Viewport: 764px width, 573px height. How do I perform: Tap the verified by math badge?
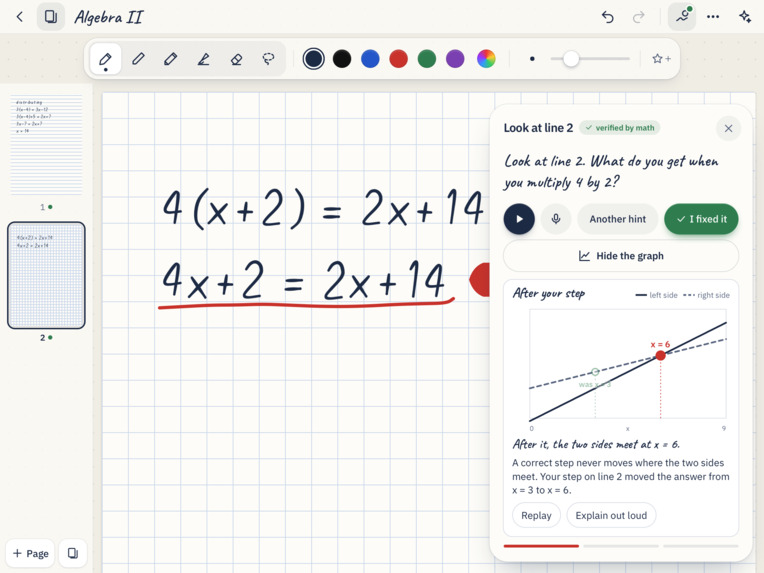click(x=620, y=128)
